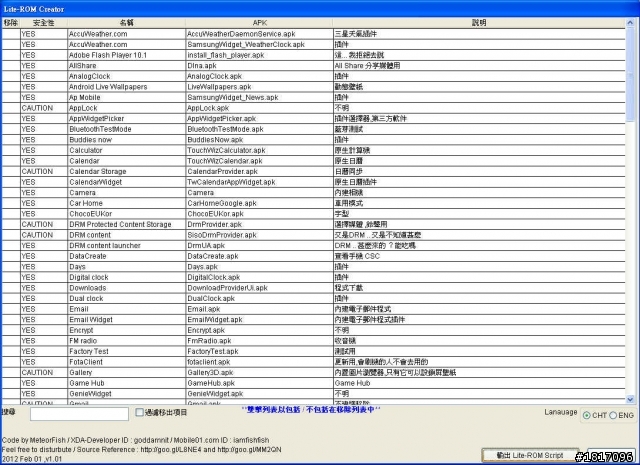This screenshot has height=465, width=640.
Task: Click DrmUA.apk cell
Action: point(259,246)
